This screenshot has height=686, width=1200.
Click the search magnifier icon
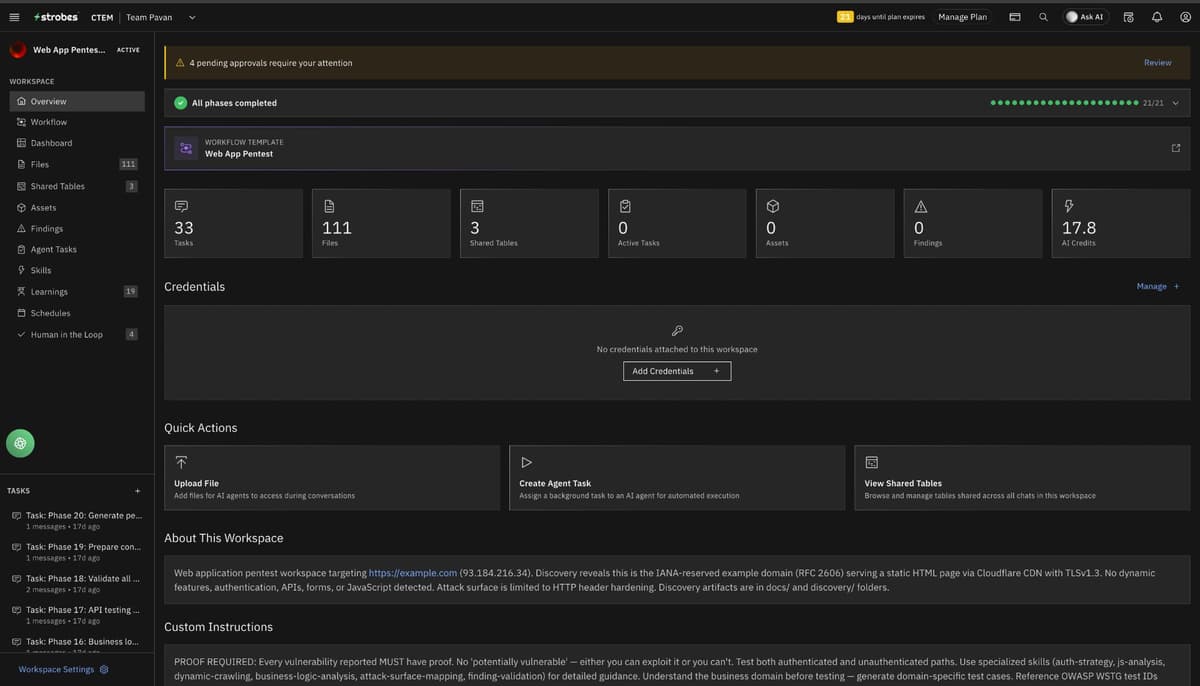point(1043,17)
